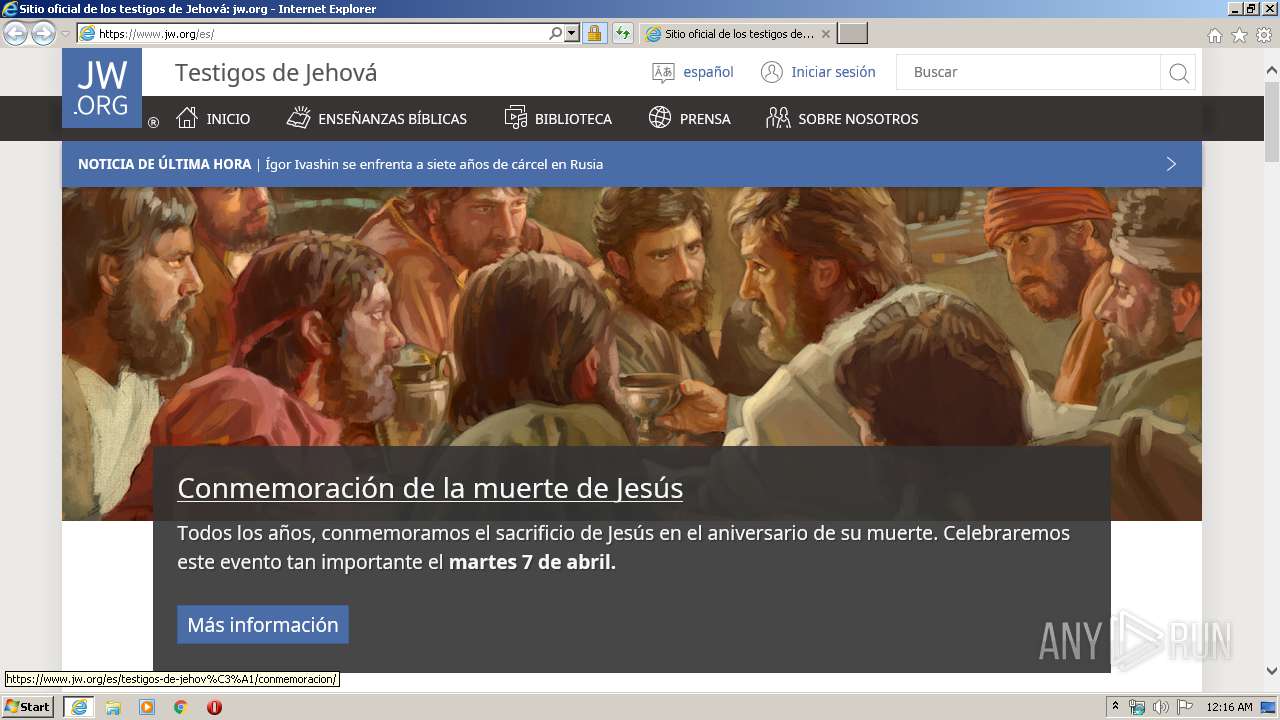Click the open Bible icon

(x=298, y=118)
